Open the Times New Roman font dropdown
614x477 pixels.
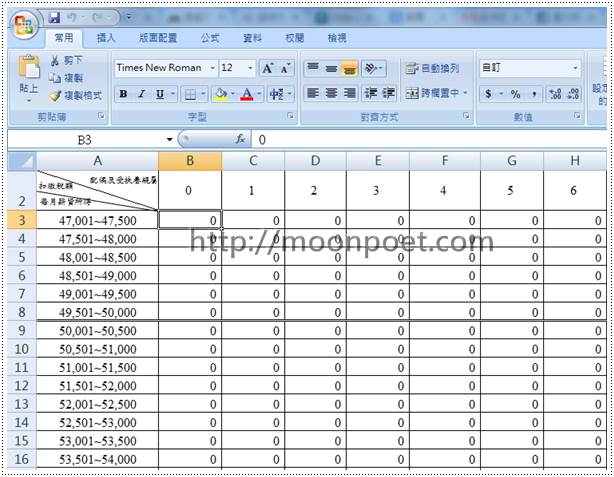click(213, 68)
